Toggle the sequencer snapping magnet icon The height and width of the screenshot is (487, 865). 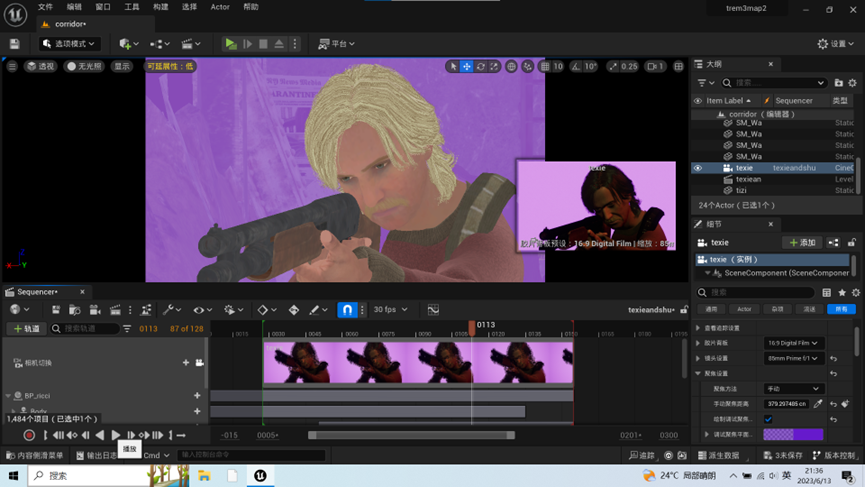347,310
